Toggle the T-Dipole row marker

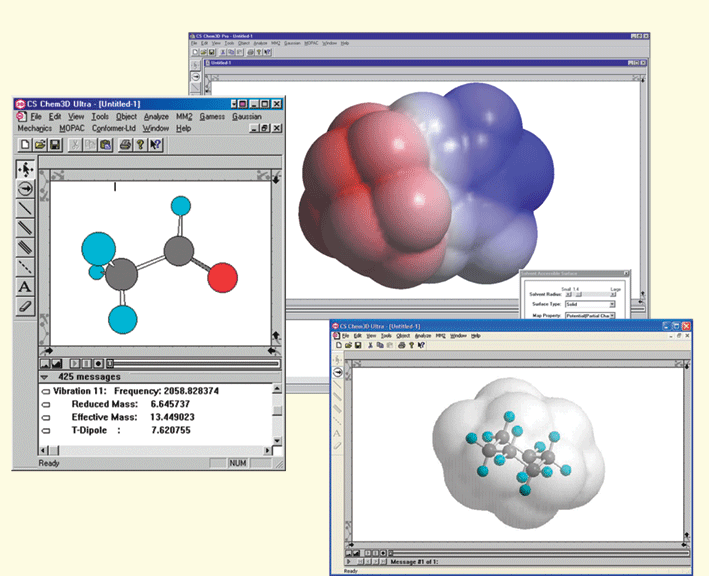pos(46,431)
